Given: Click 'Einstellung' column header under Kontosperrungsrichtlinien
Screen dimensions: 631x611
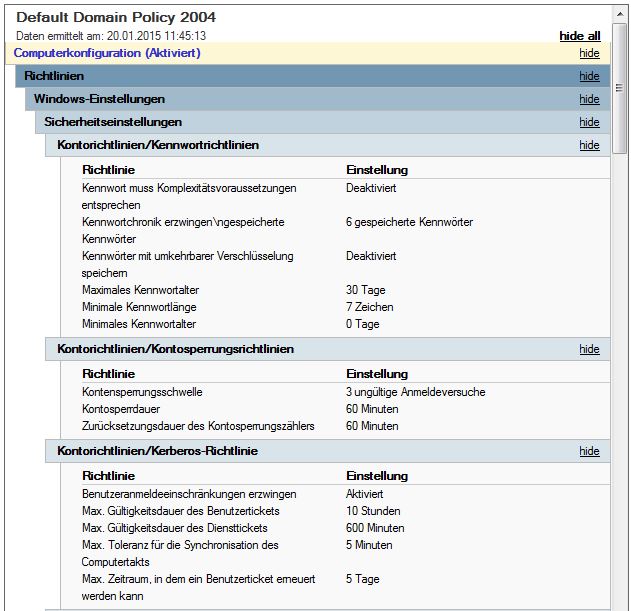Looking at the screenshot, I should pos(377,374).
